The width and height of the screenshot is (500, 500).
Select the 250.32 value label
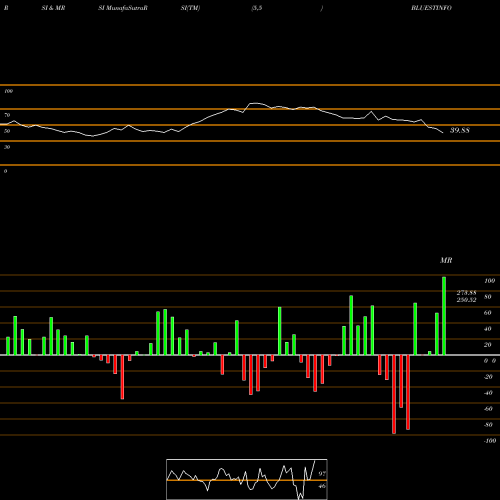(x=466, y=300)
